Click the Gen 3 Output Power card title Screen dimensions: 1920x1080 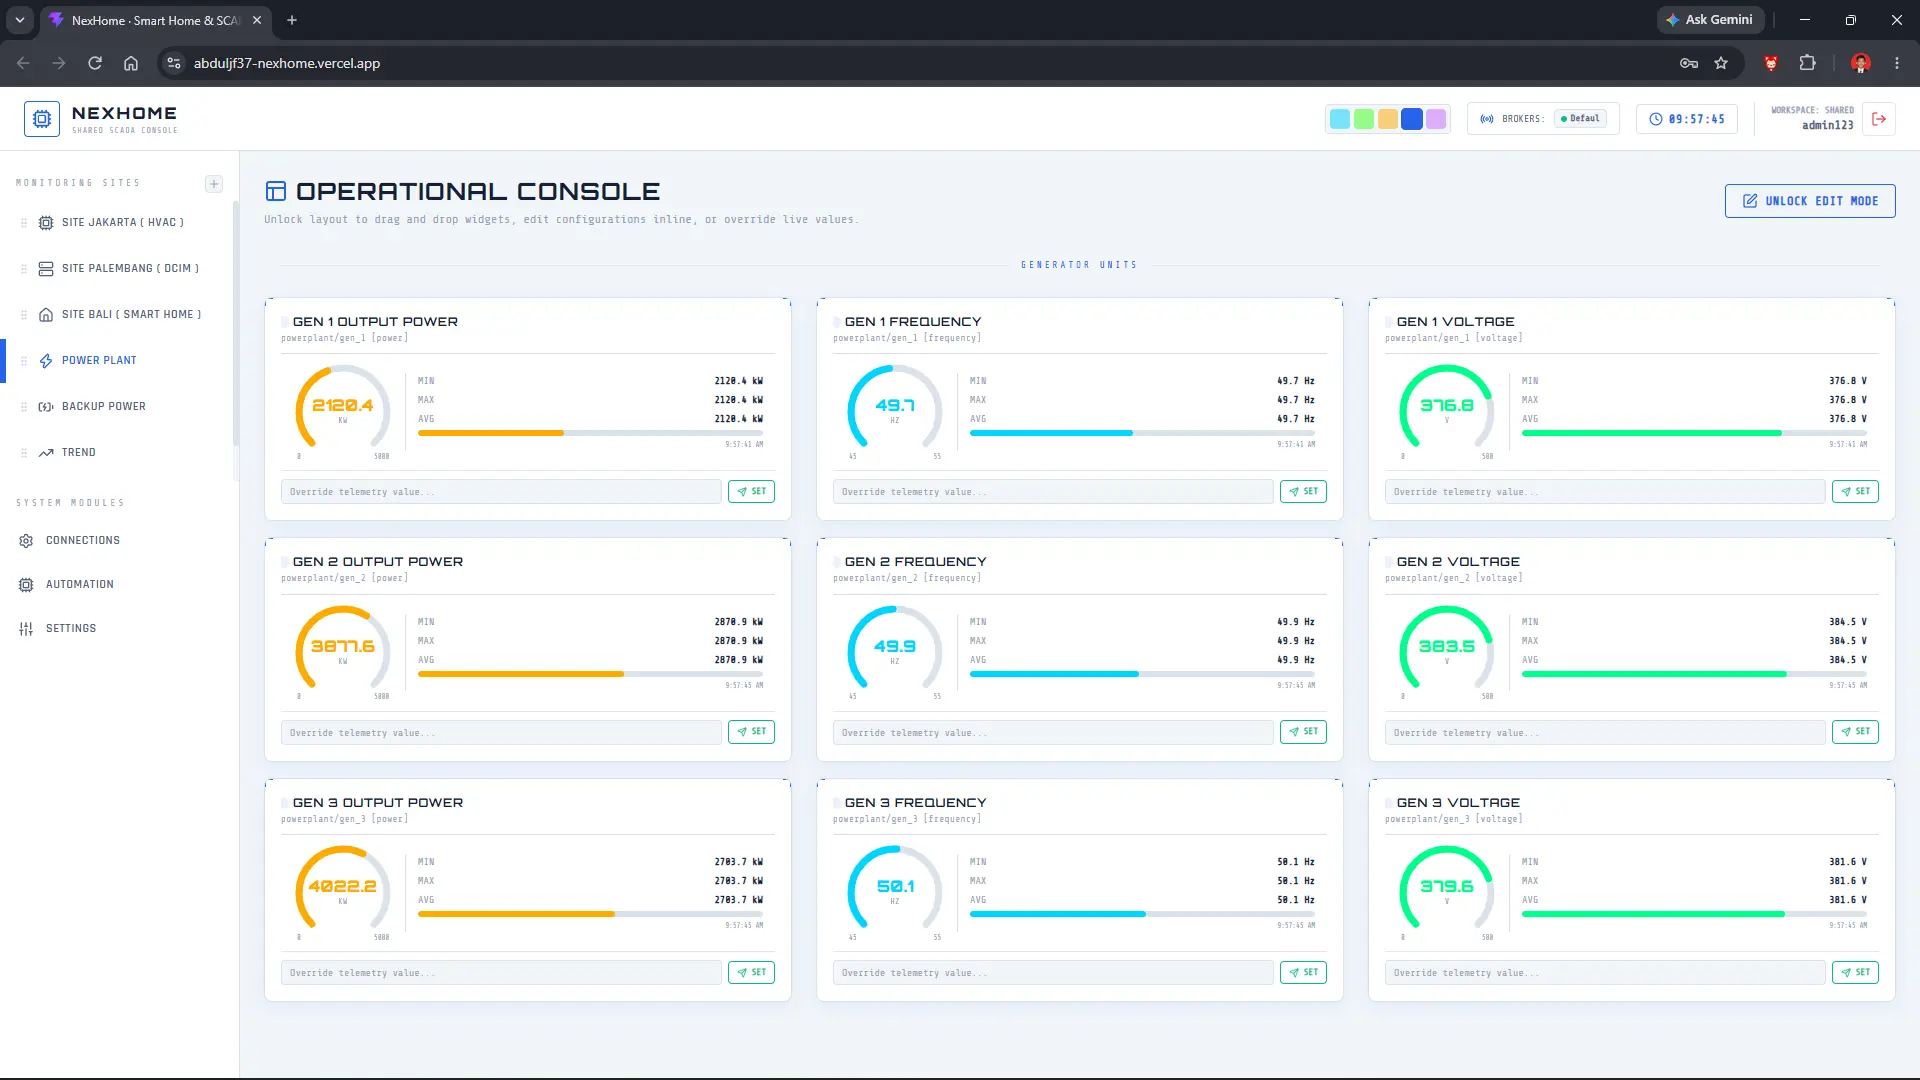[378, 803]
